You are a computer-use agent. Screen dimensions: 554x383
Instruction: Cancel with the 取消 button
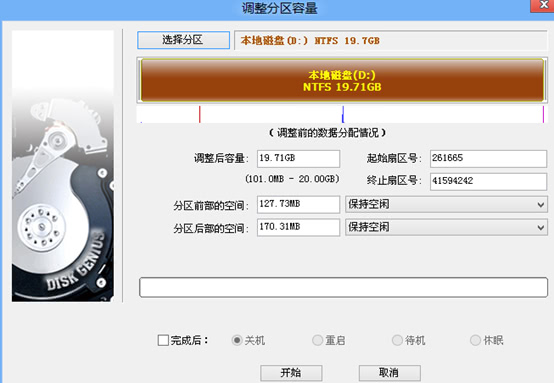[390, 373]
